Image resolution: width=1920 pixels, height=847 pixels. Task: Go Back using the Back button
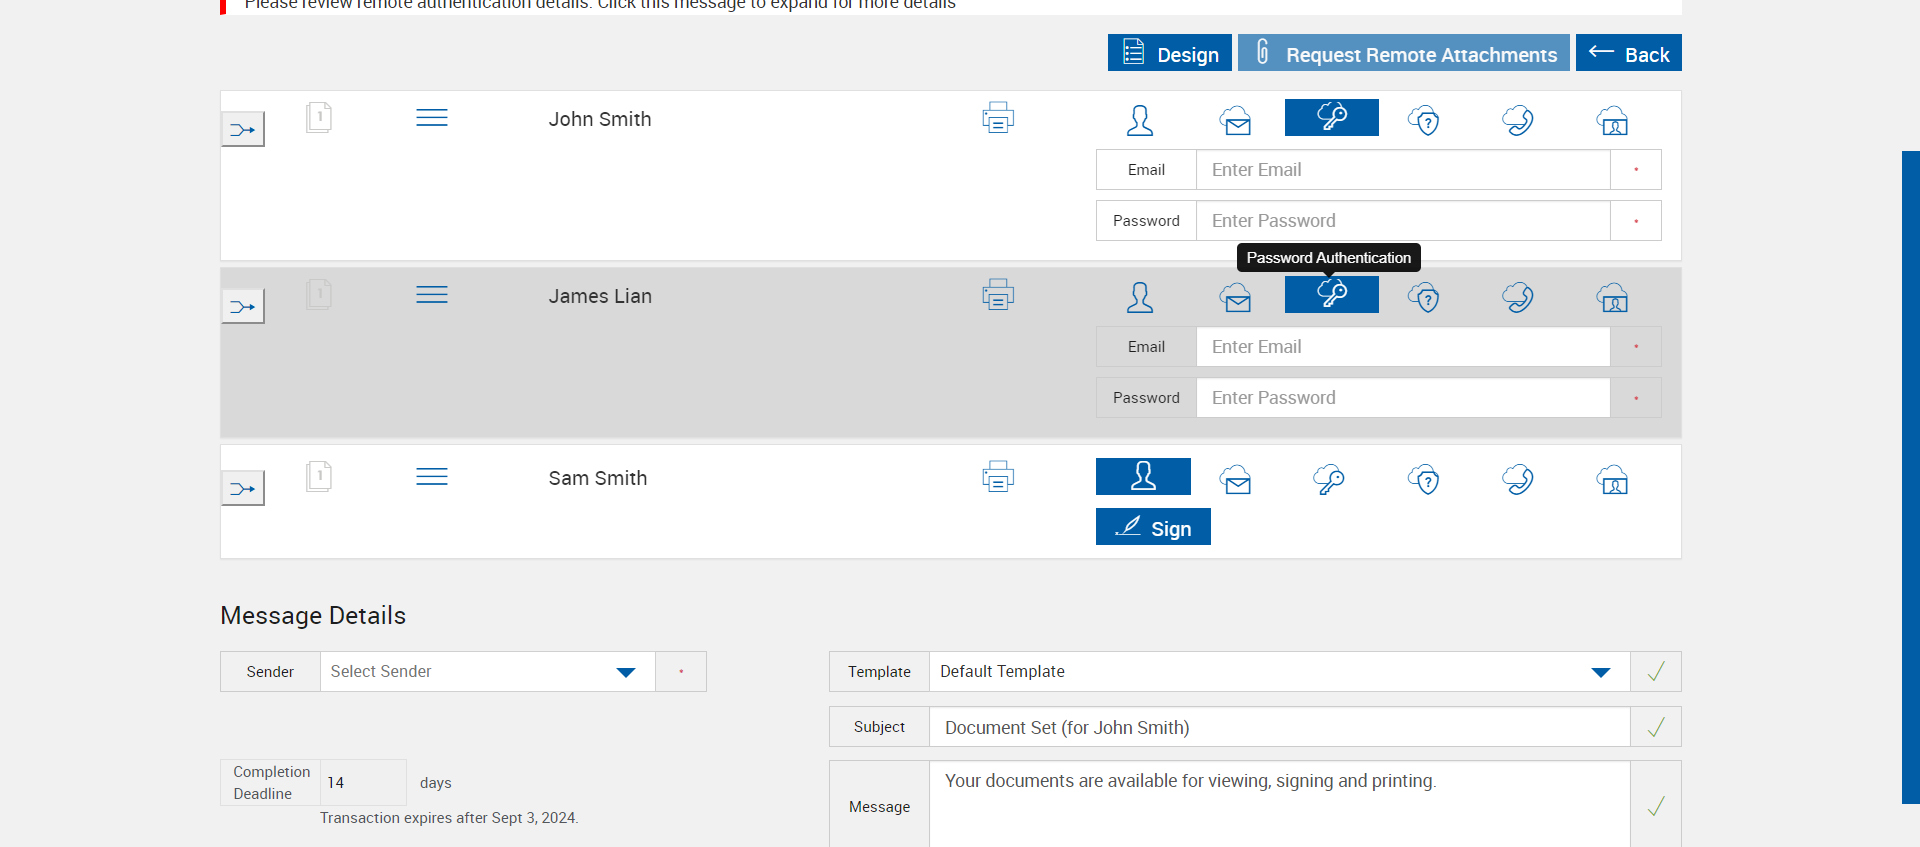[1628, 53]
